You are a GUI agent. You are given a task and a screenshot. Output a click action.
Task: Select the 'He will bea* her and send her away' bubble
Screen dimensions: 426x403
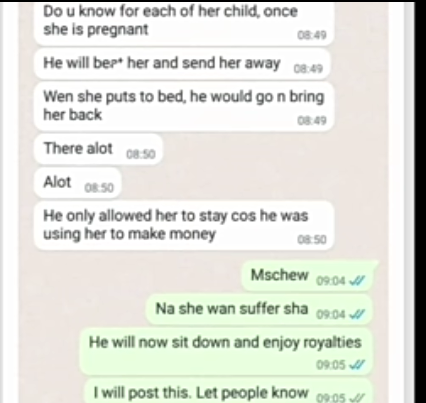pos(182,64)
